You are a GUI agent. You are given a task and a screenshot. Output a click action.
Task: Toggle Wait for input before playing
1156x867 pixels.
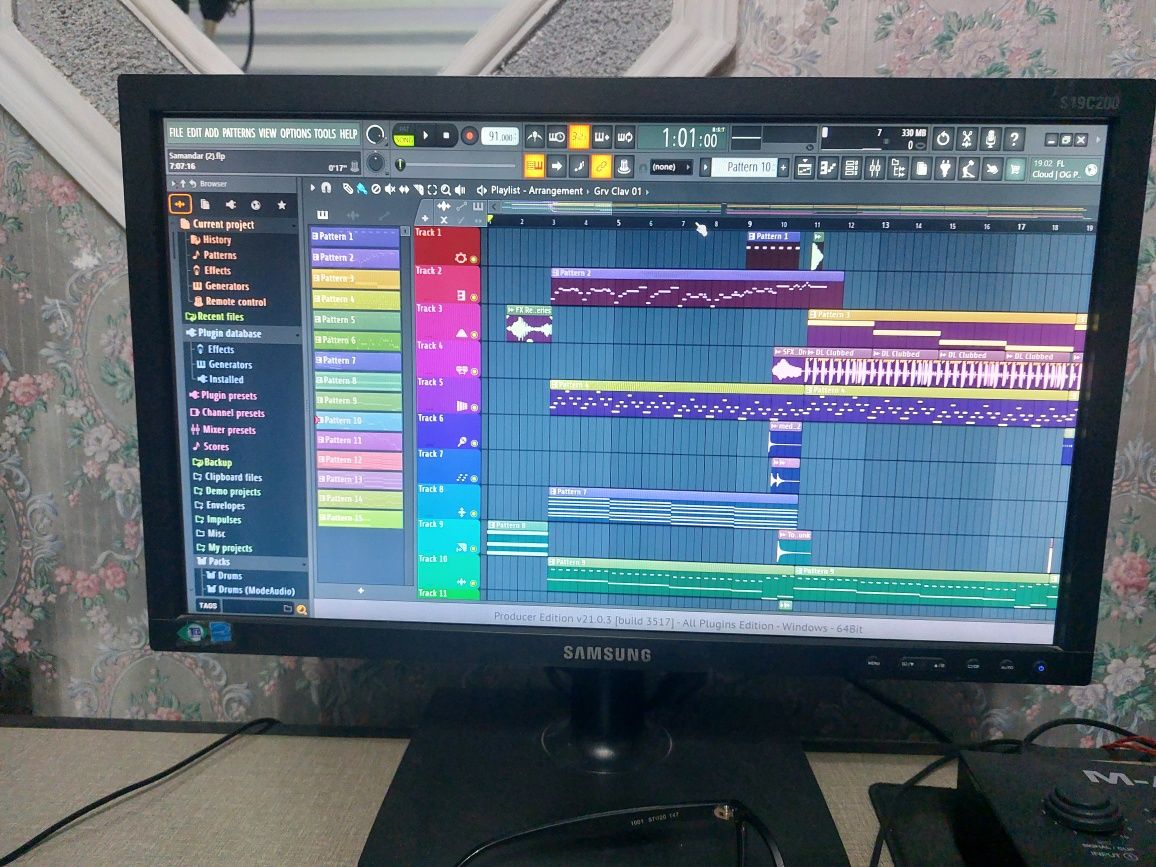557,136
